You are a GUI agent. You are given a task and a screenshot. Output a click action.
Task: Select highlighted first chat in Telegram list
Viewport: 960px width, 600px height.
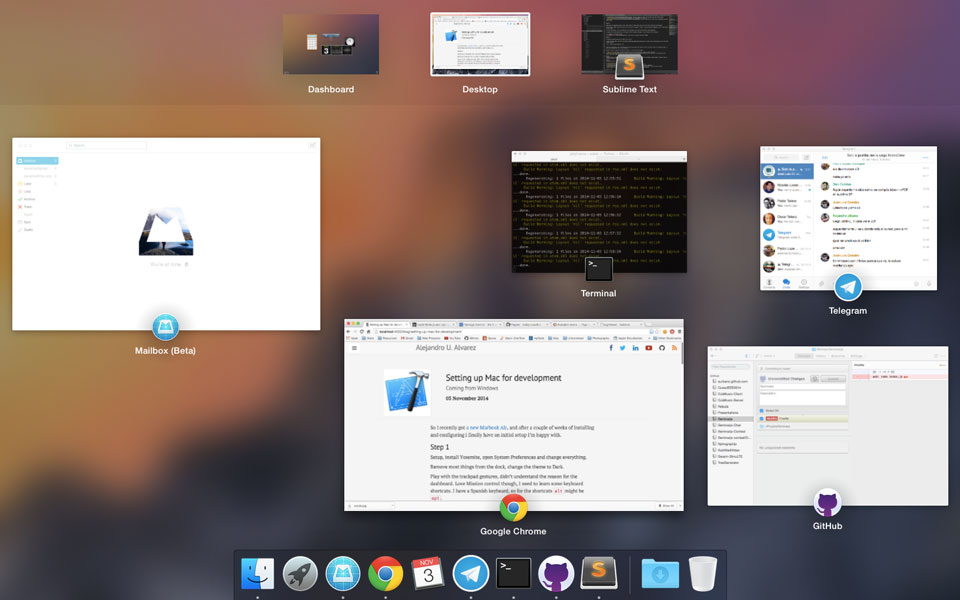pos(787,171)
